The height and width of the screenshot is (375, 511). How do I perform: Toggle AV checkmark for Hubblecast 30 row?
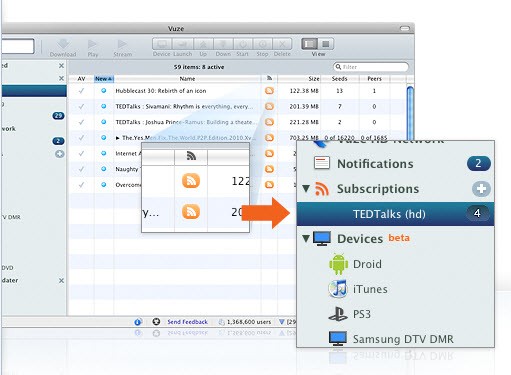[81, 91]
